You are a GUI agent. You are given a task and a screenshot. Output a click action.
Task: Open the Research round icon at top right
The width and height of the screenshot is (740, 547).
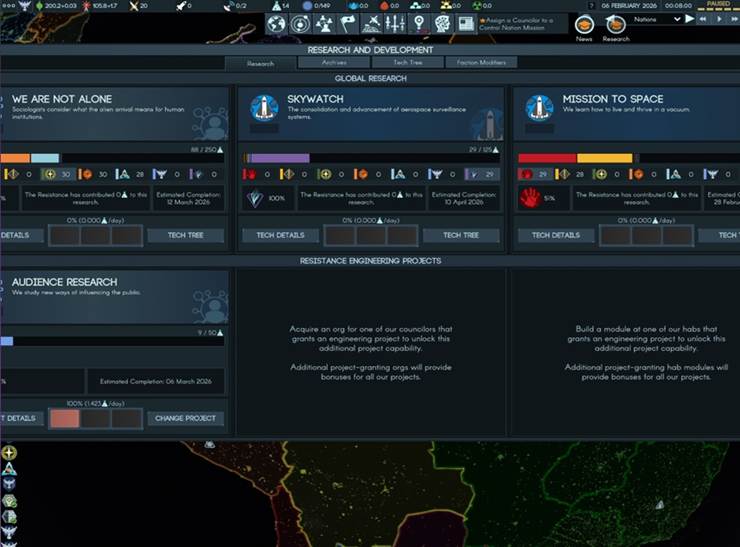616,24
